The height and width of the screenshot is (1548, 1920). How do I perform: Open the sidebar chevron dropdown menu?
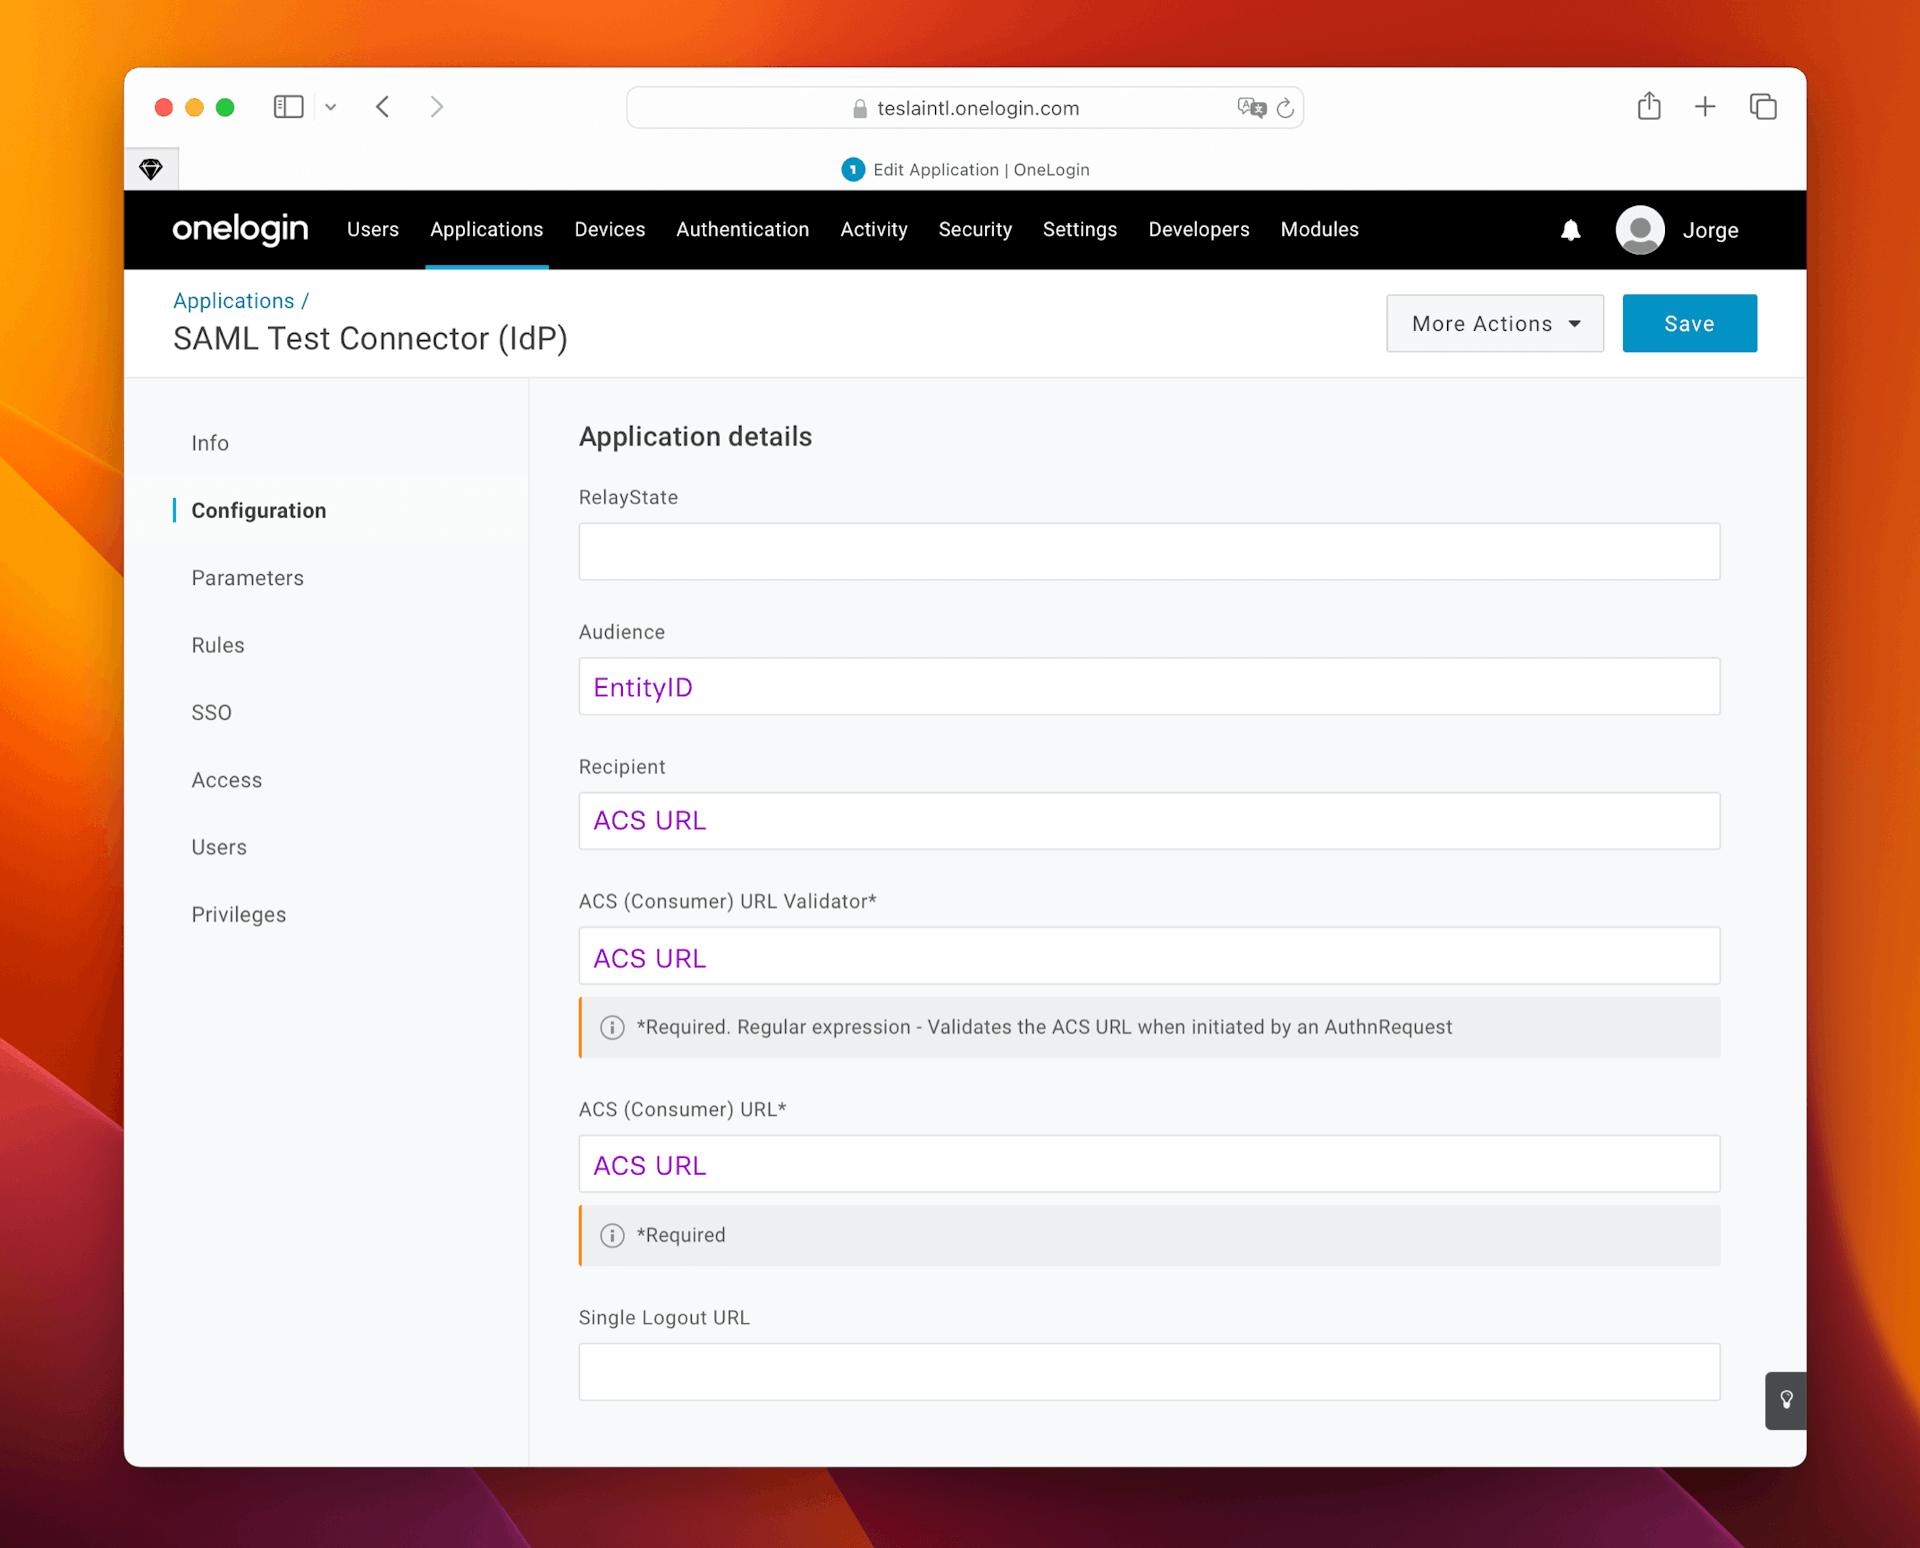331,106
